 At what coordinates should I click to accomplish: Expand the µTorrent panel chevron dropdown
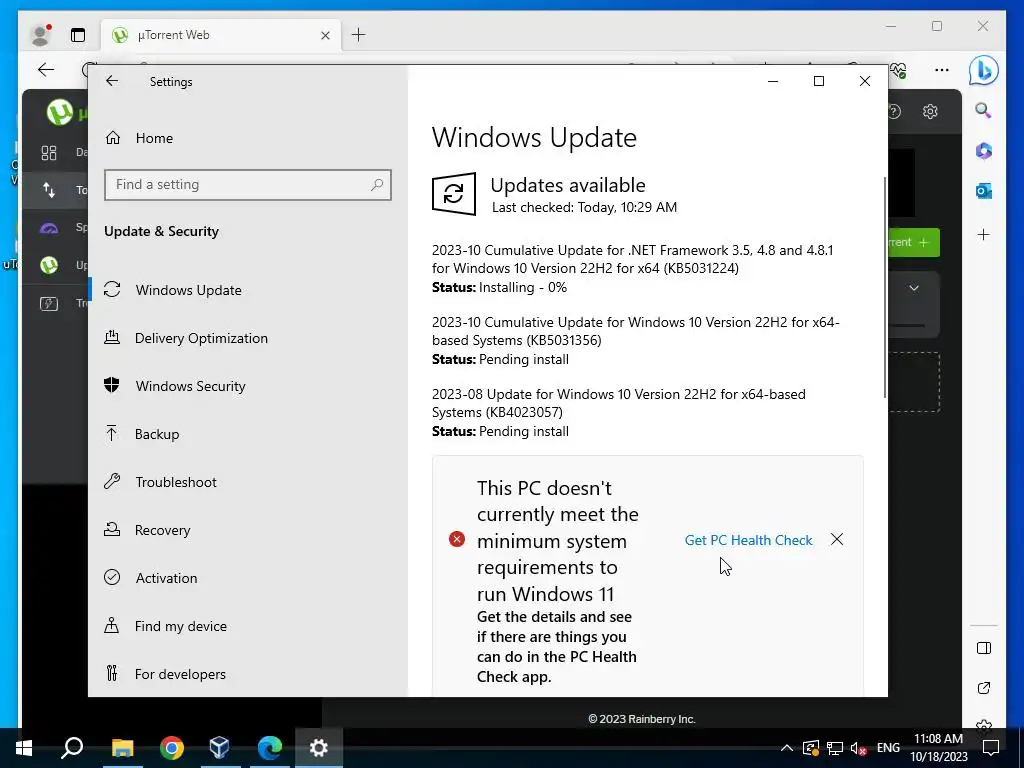click(914, 288)
